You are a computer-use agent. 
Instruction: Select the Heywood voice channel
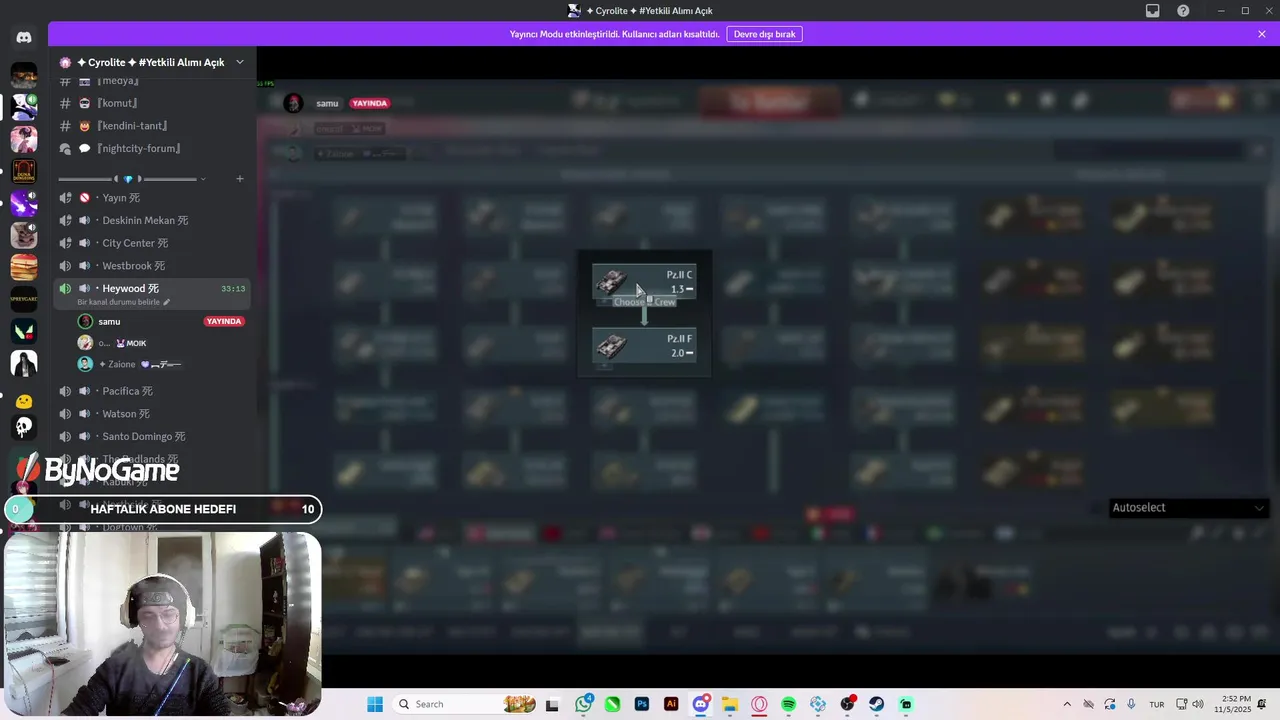click(x=150, y=294)
